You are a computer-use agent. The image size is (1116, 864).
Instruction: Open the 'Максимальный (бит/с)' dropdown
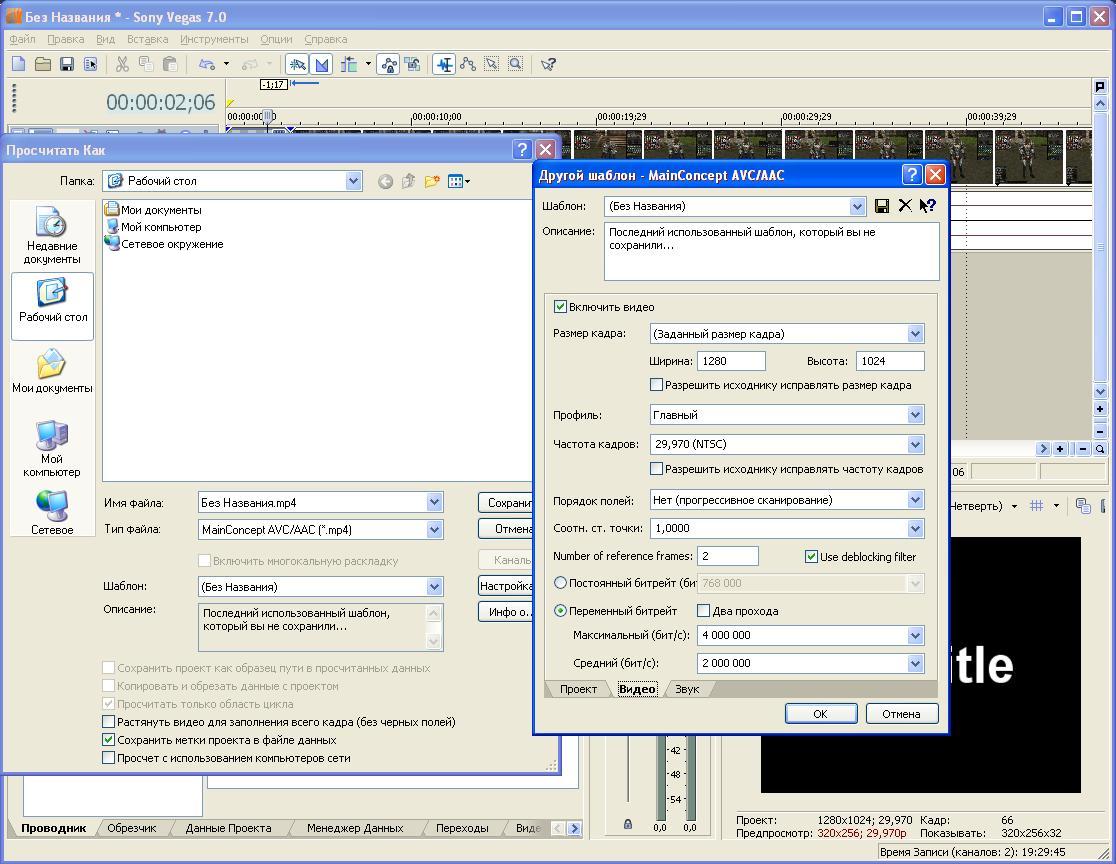915,635
